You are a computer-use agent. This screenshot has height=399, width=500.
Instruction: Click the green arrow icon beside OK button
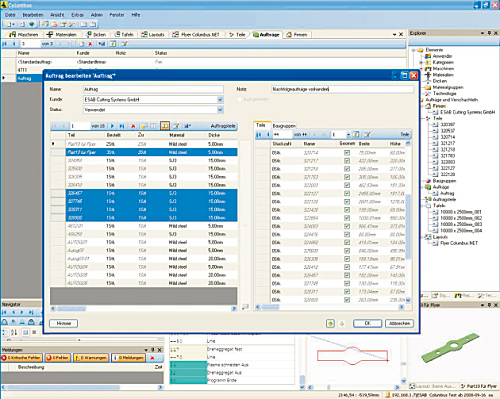(330, 323)
